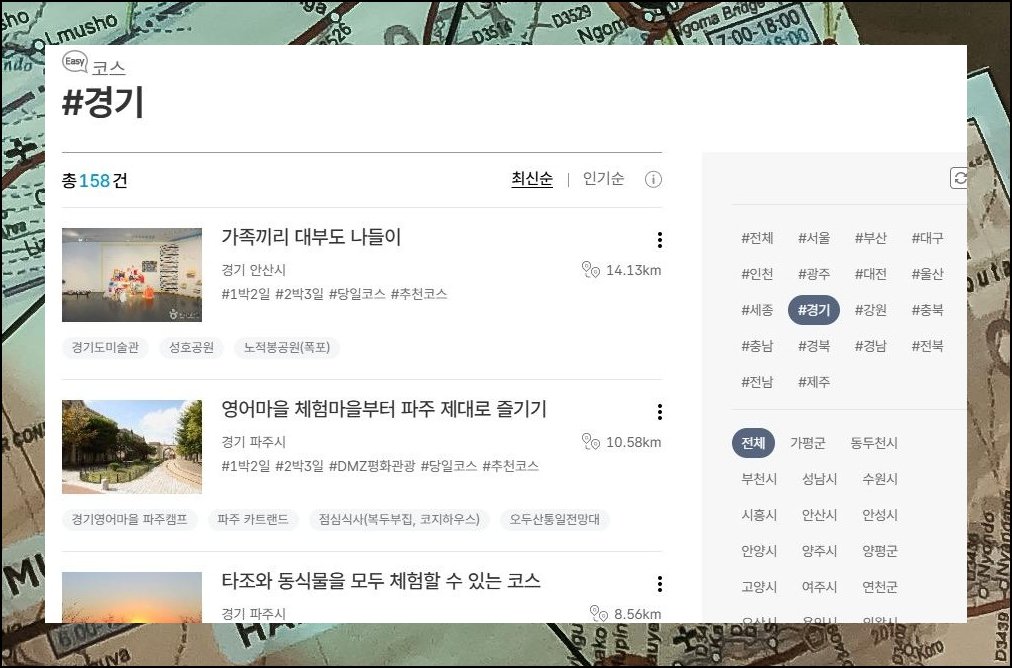The height and width of the screenshot is (668, 1012).
Task: Open the 대부도 course art gallery thumbnail
Action: (132, 275)
